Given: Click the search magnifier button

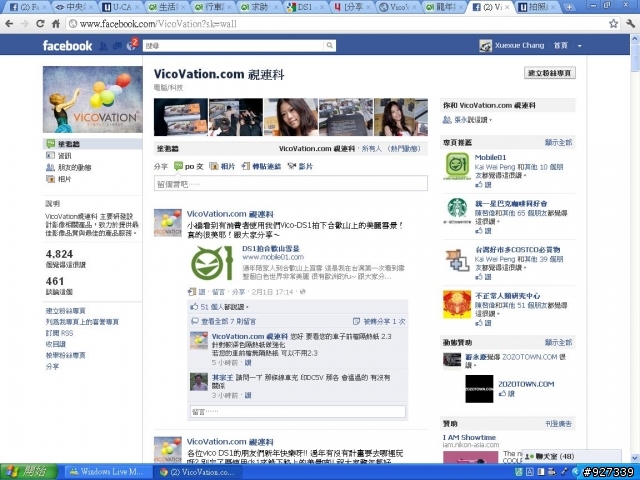Looking at the screenshot, I should click(329, 46).
